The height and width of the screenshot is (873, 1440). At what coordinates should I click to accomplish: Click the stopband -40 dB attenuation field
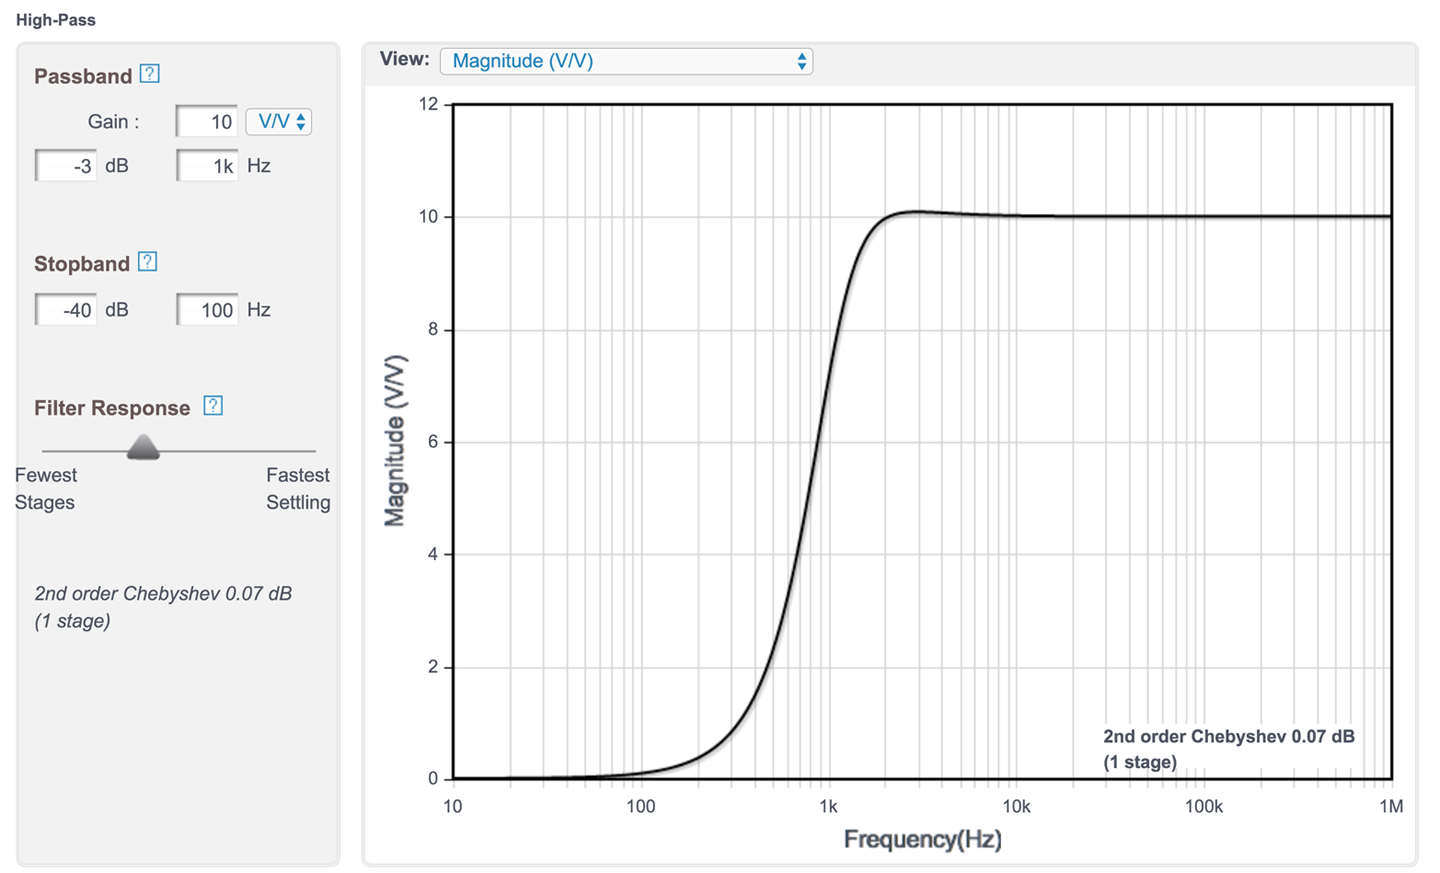(66, 310)
